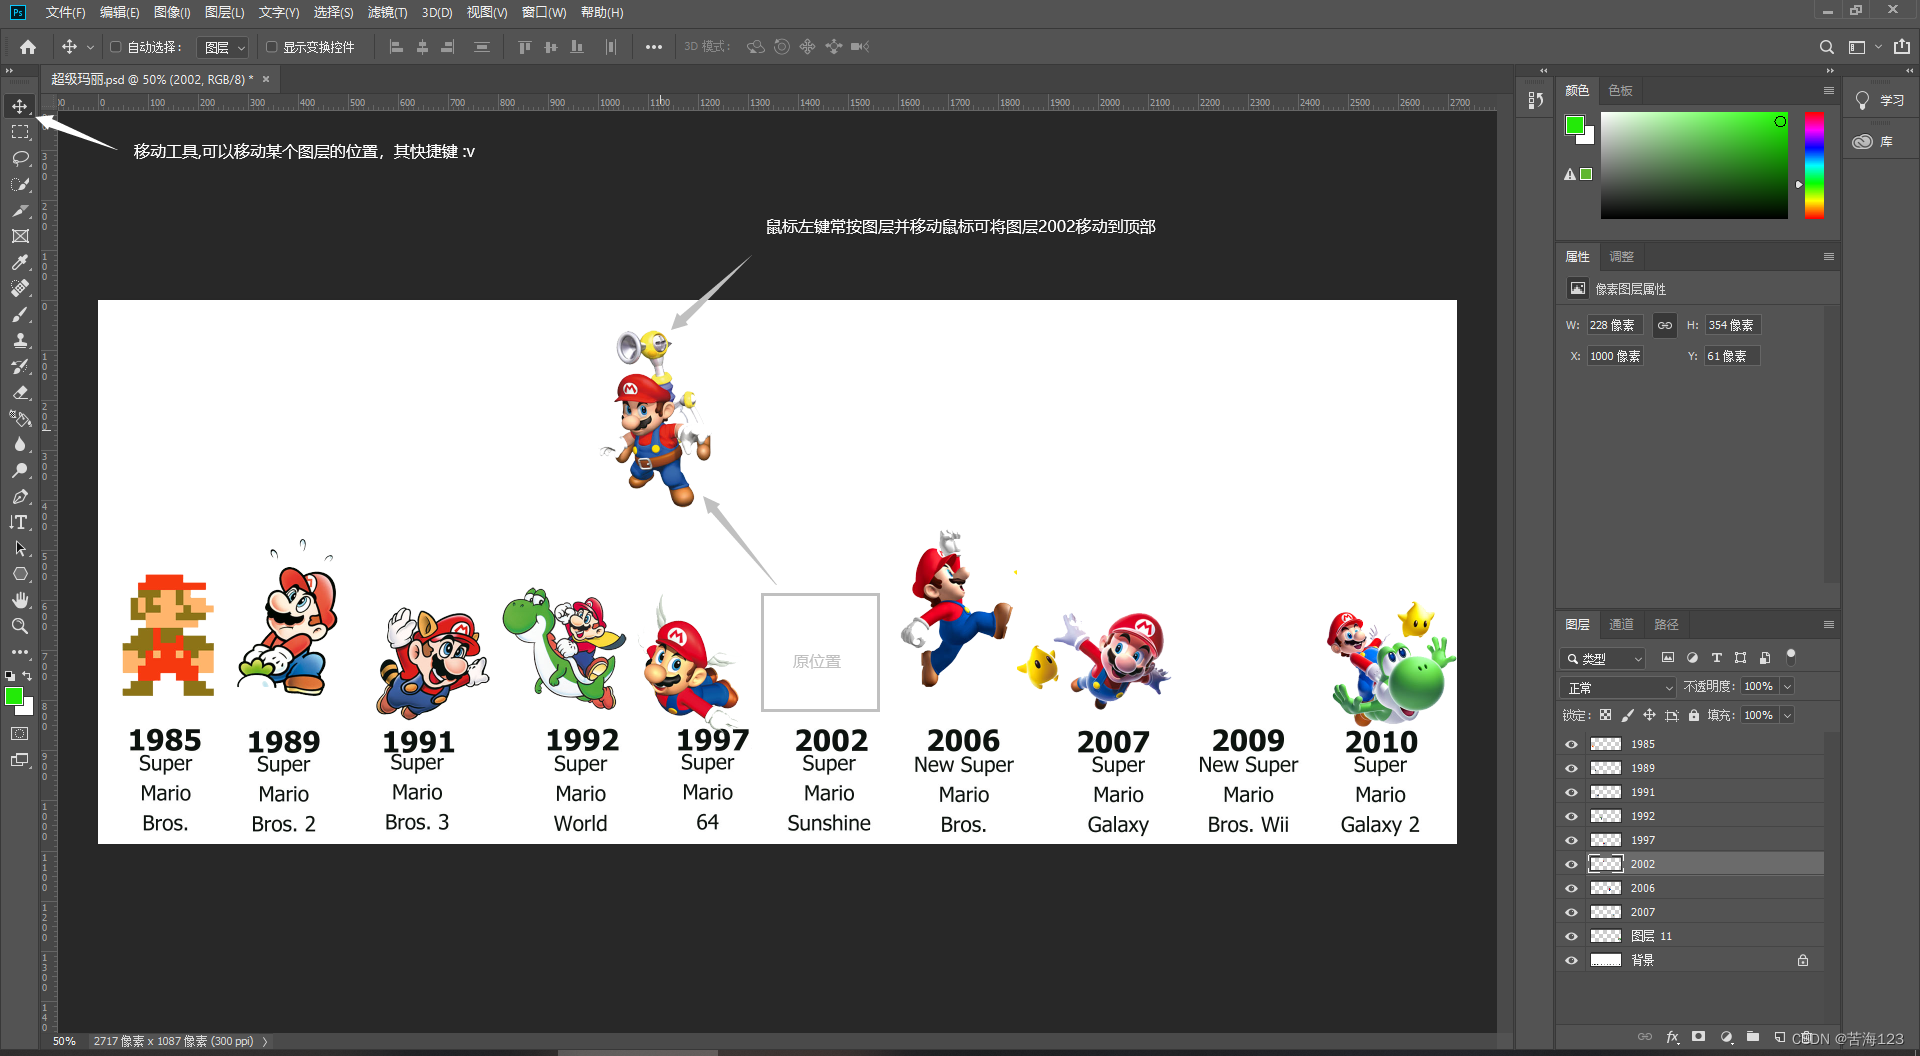This screenshot has width=1920, height=1056.
Task: Switch to the 通道 tab
Action: [1621, 625]
